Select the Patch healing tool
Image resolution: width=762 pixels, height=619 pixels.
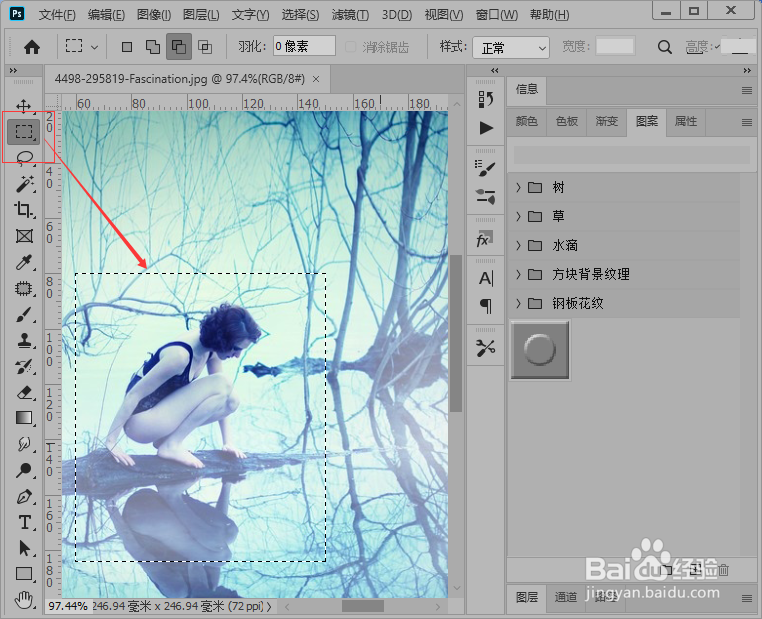pos(24,289)
